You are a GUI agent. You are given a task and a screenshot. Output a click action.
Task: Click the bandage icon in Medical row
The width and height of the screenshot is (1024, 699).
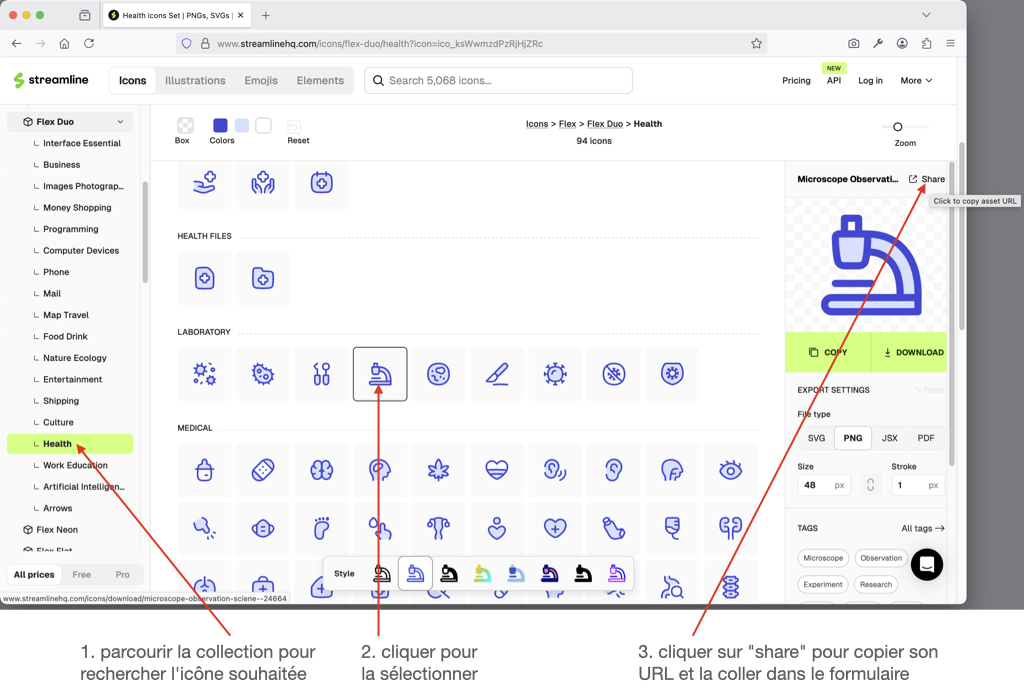click(x=263, y=470)
